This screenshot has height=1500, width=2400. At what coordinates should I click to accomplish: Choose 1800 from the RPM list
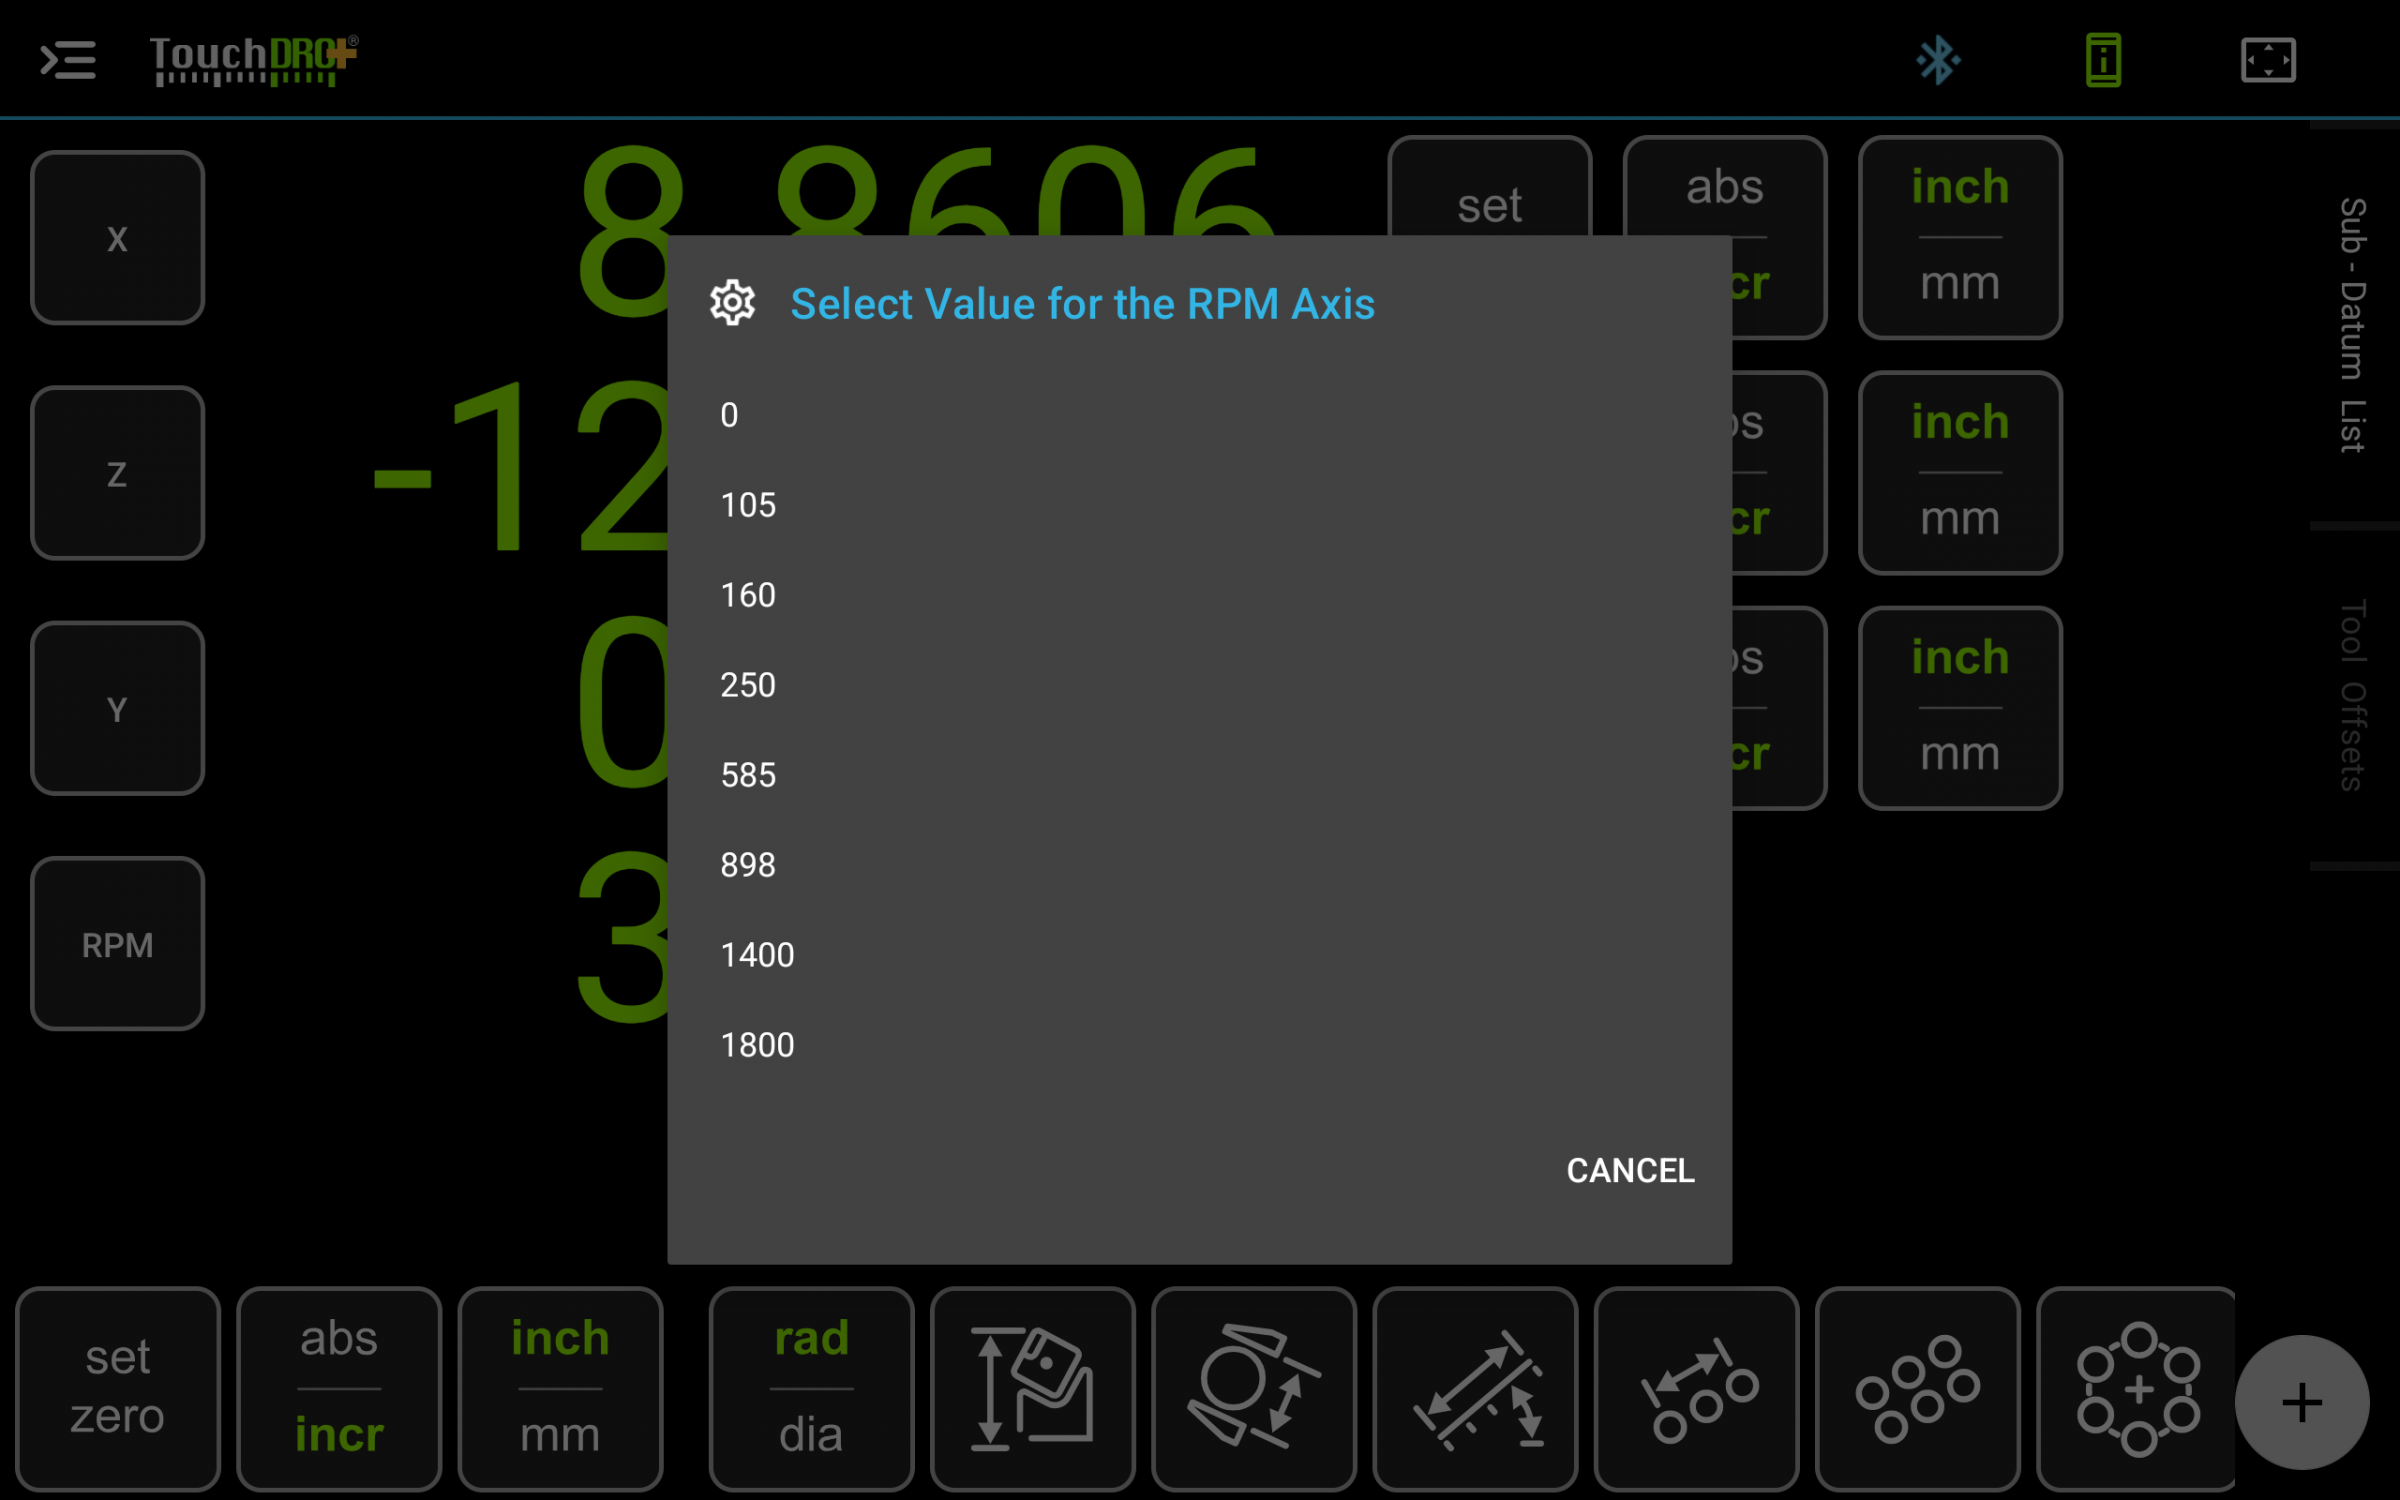point(1199,1045)
